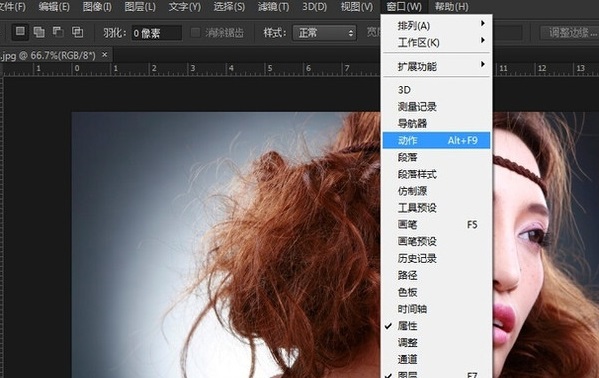The height and width of the screenshot is (378, 599).
Task: Open the 滤镜(T) menu
Action: 273,6
